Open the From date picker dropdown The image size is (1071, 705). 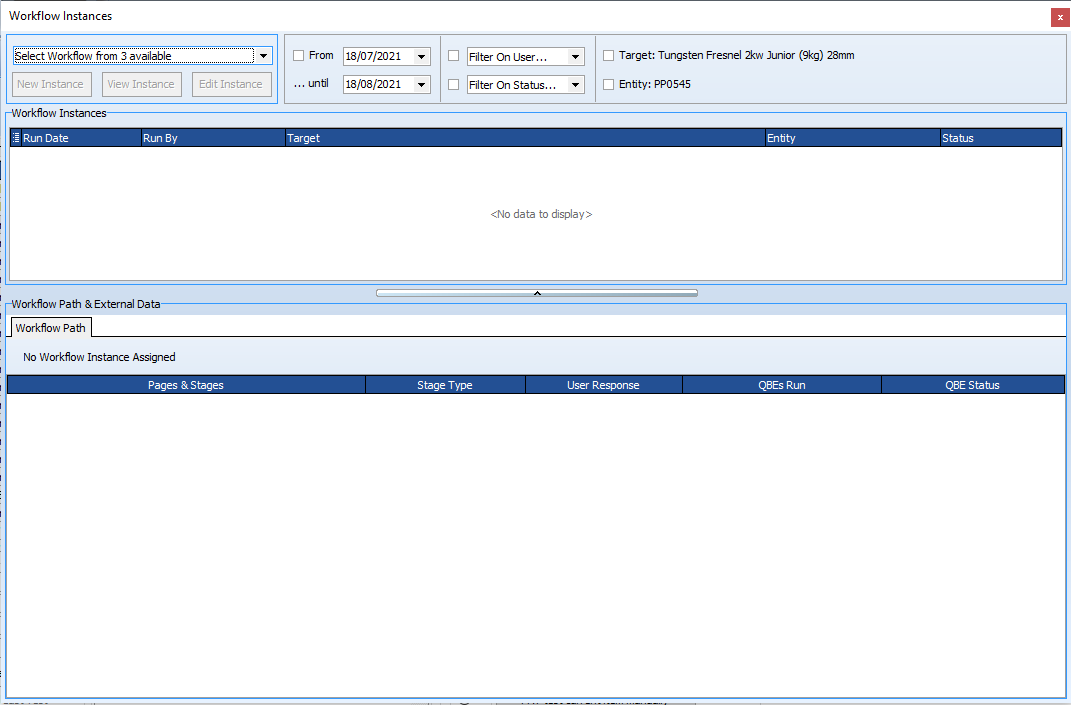click(421, 55)
